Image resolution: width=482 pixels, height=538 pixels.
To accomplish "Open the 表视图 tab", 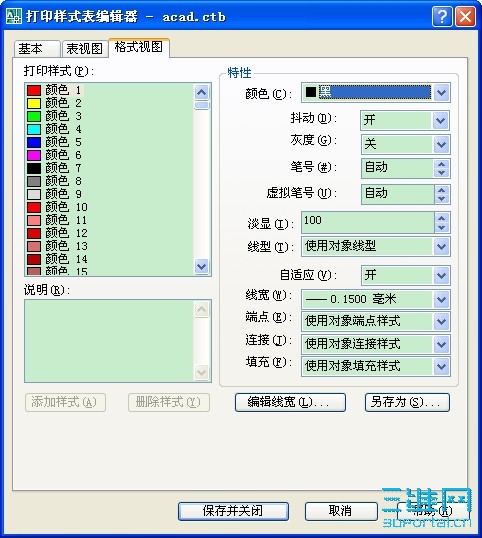I will 85,48.
